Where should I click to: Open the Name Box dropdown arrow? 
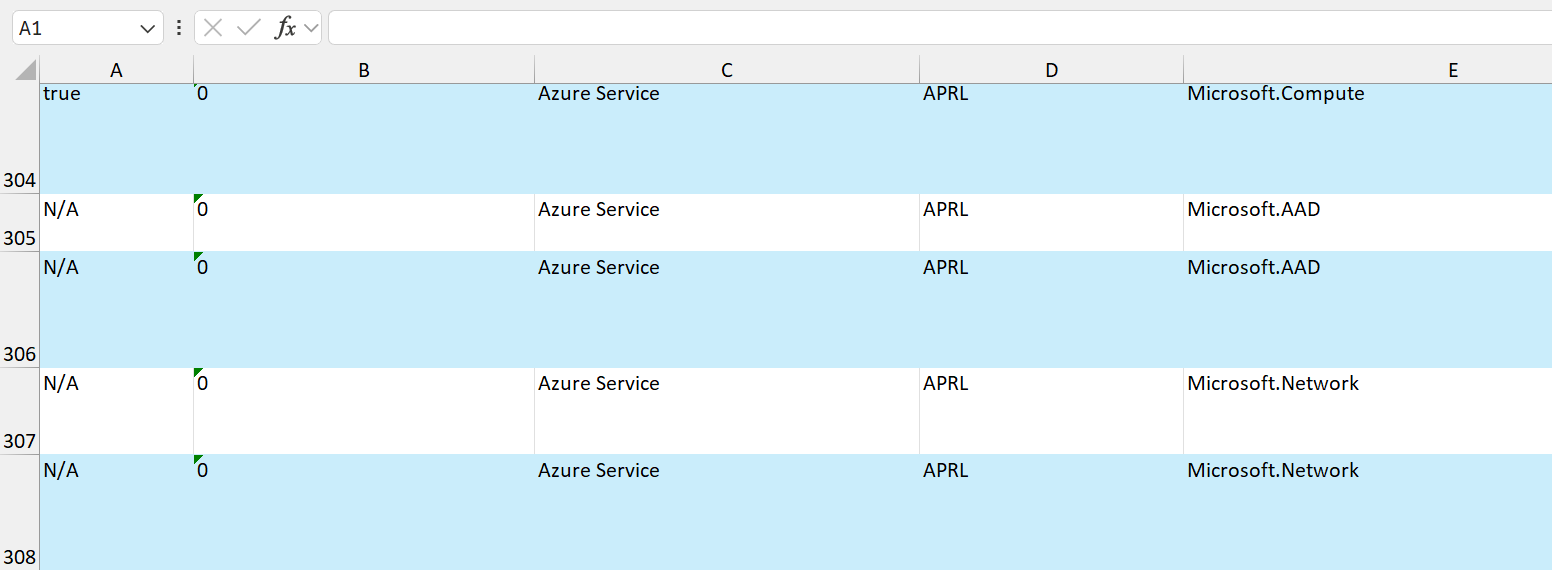coord(148,29)
